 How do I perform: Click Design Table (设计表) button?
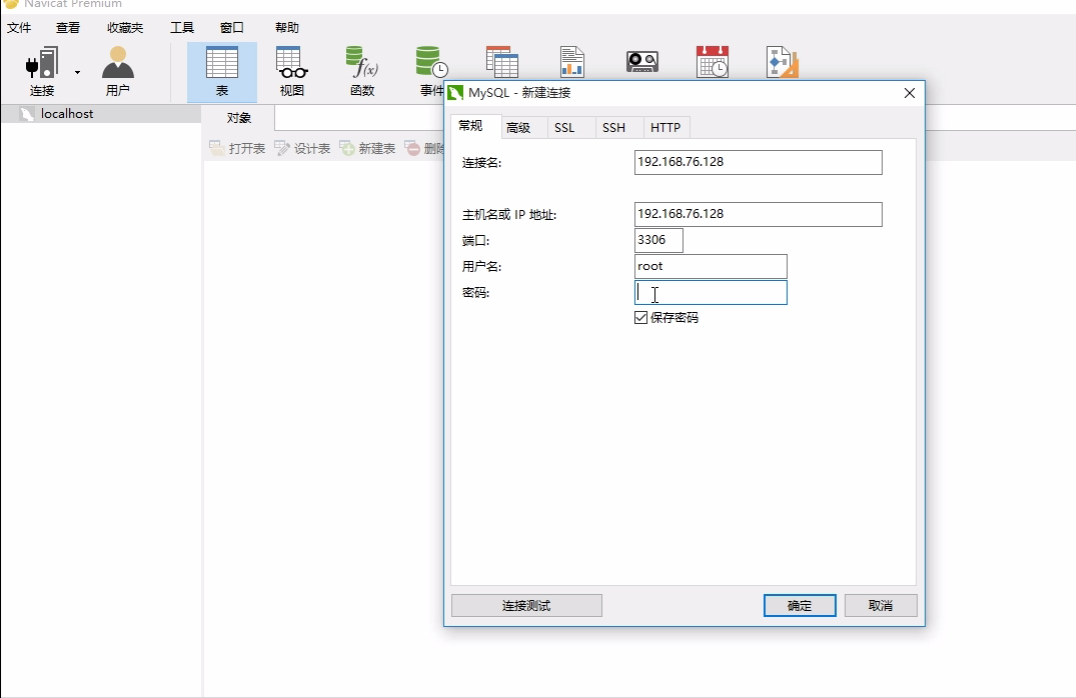click(303, 148)
